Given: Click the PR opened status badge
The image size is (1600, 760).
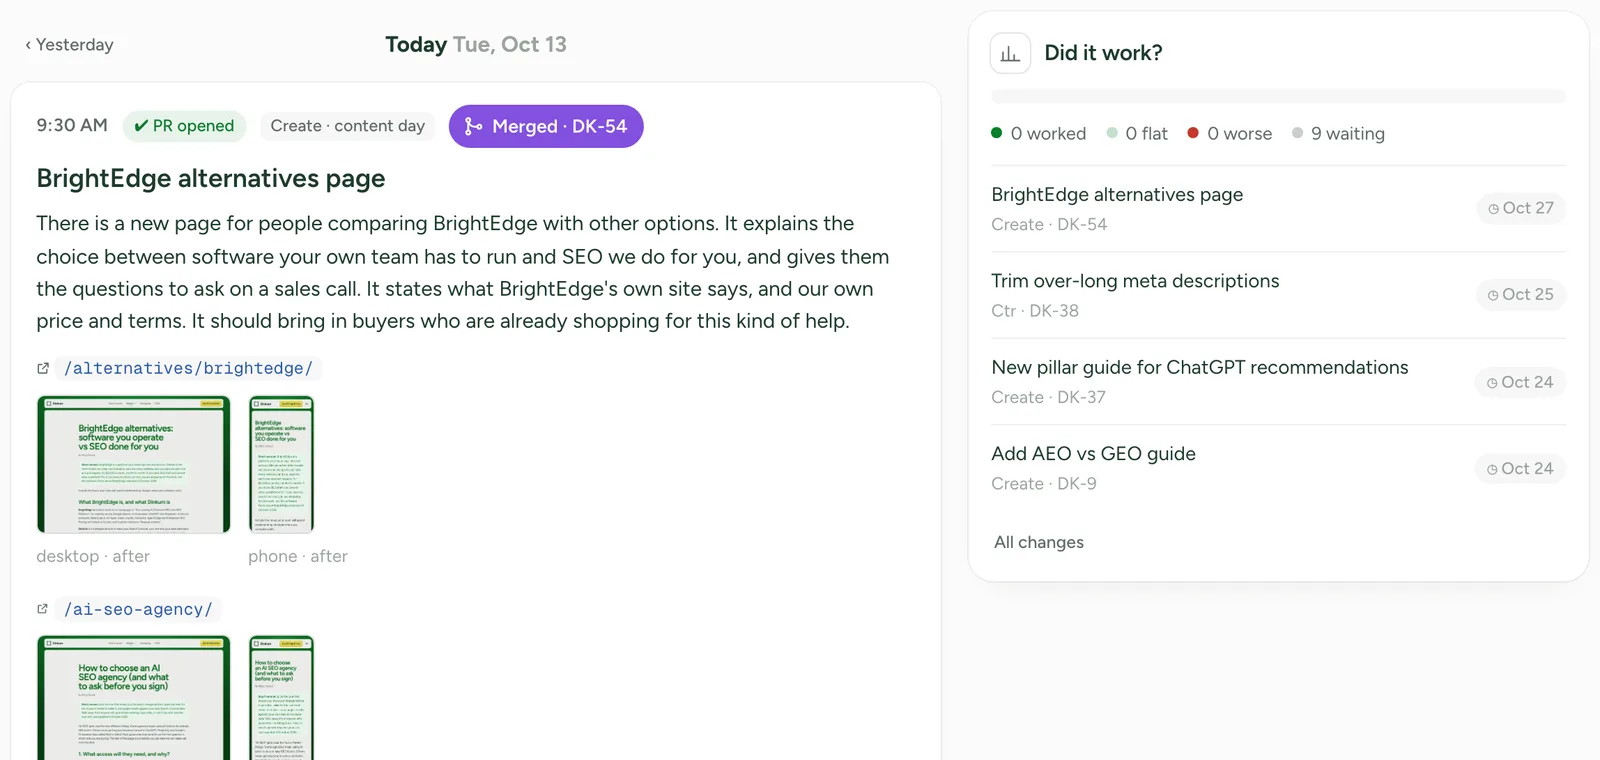Looking at the screenshot, I should (x=185, y=126).
